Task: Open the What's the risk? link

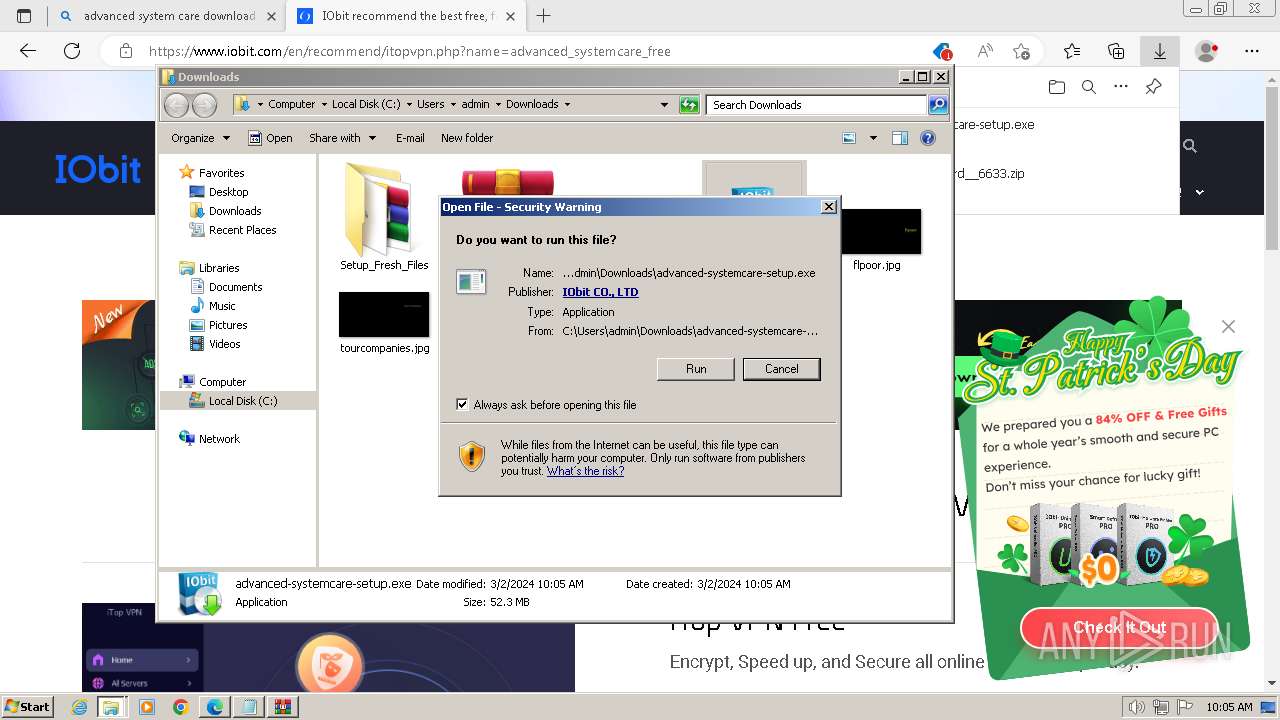Action: pos(585,471)
